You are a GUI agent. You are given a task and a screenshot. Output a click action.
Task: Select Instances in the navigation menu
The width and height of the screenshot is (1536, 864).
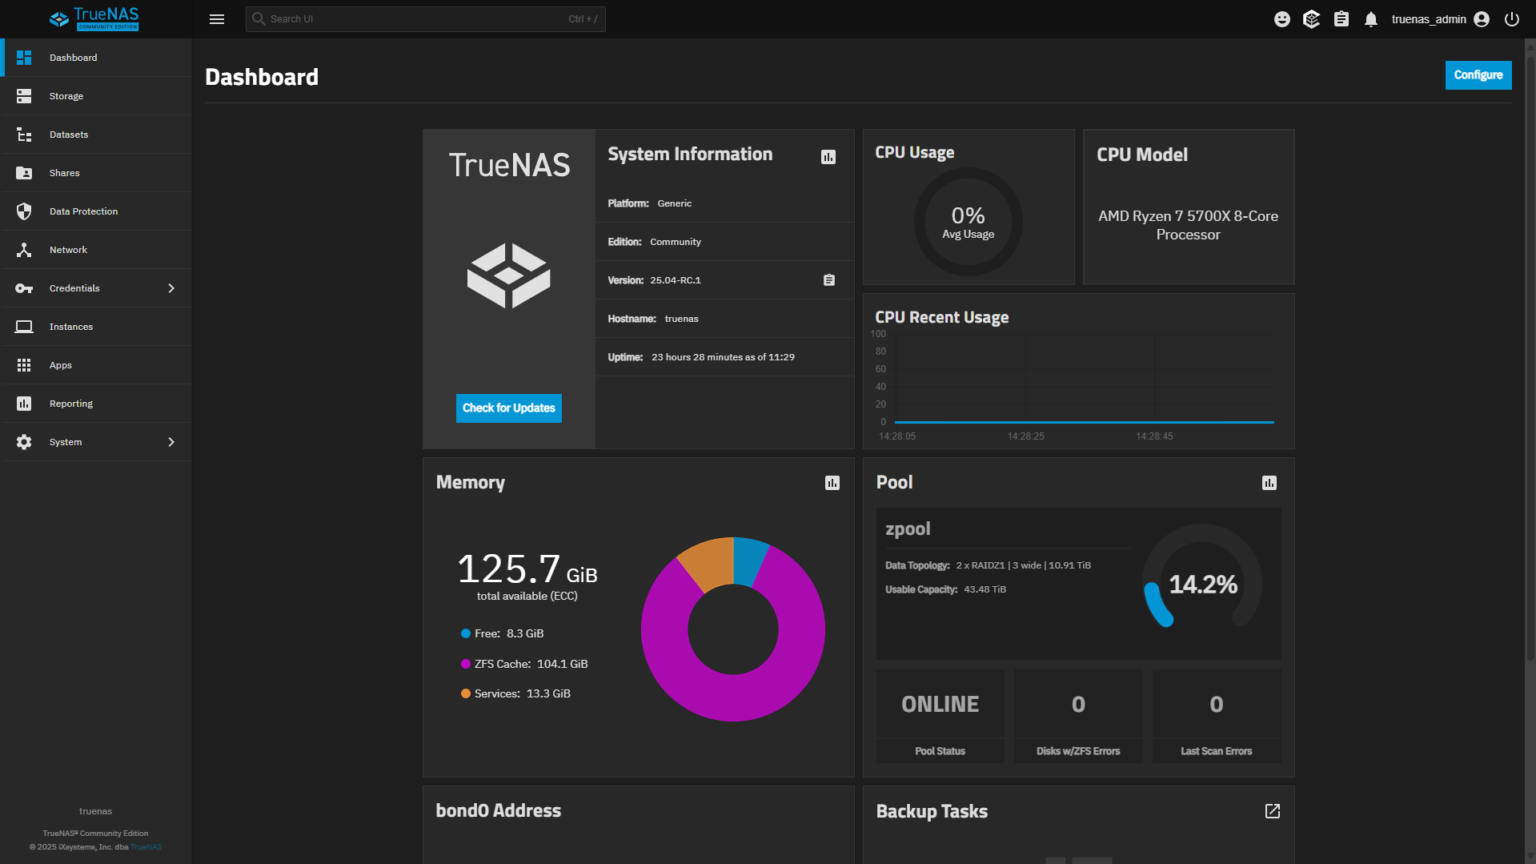pos(71,326)
